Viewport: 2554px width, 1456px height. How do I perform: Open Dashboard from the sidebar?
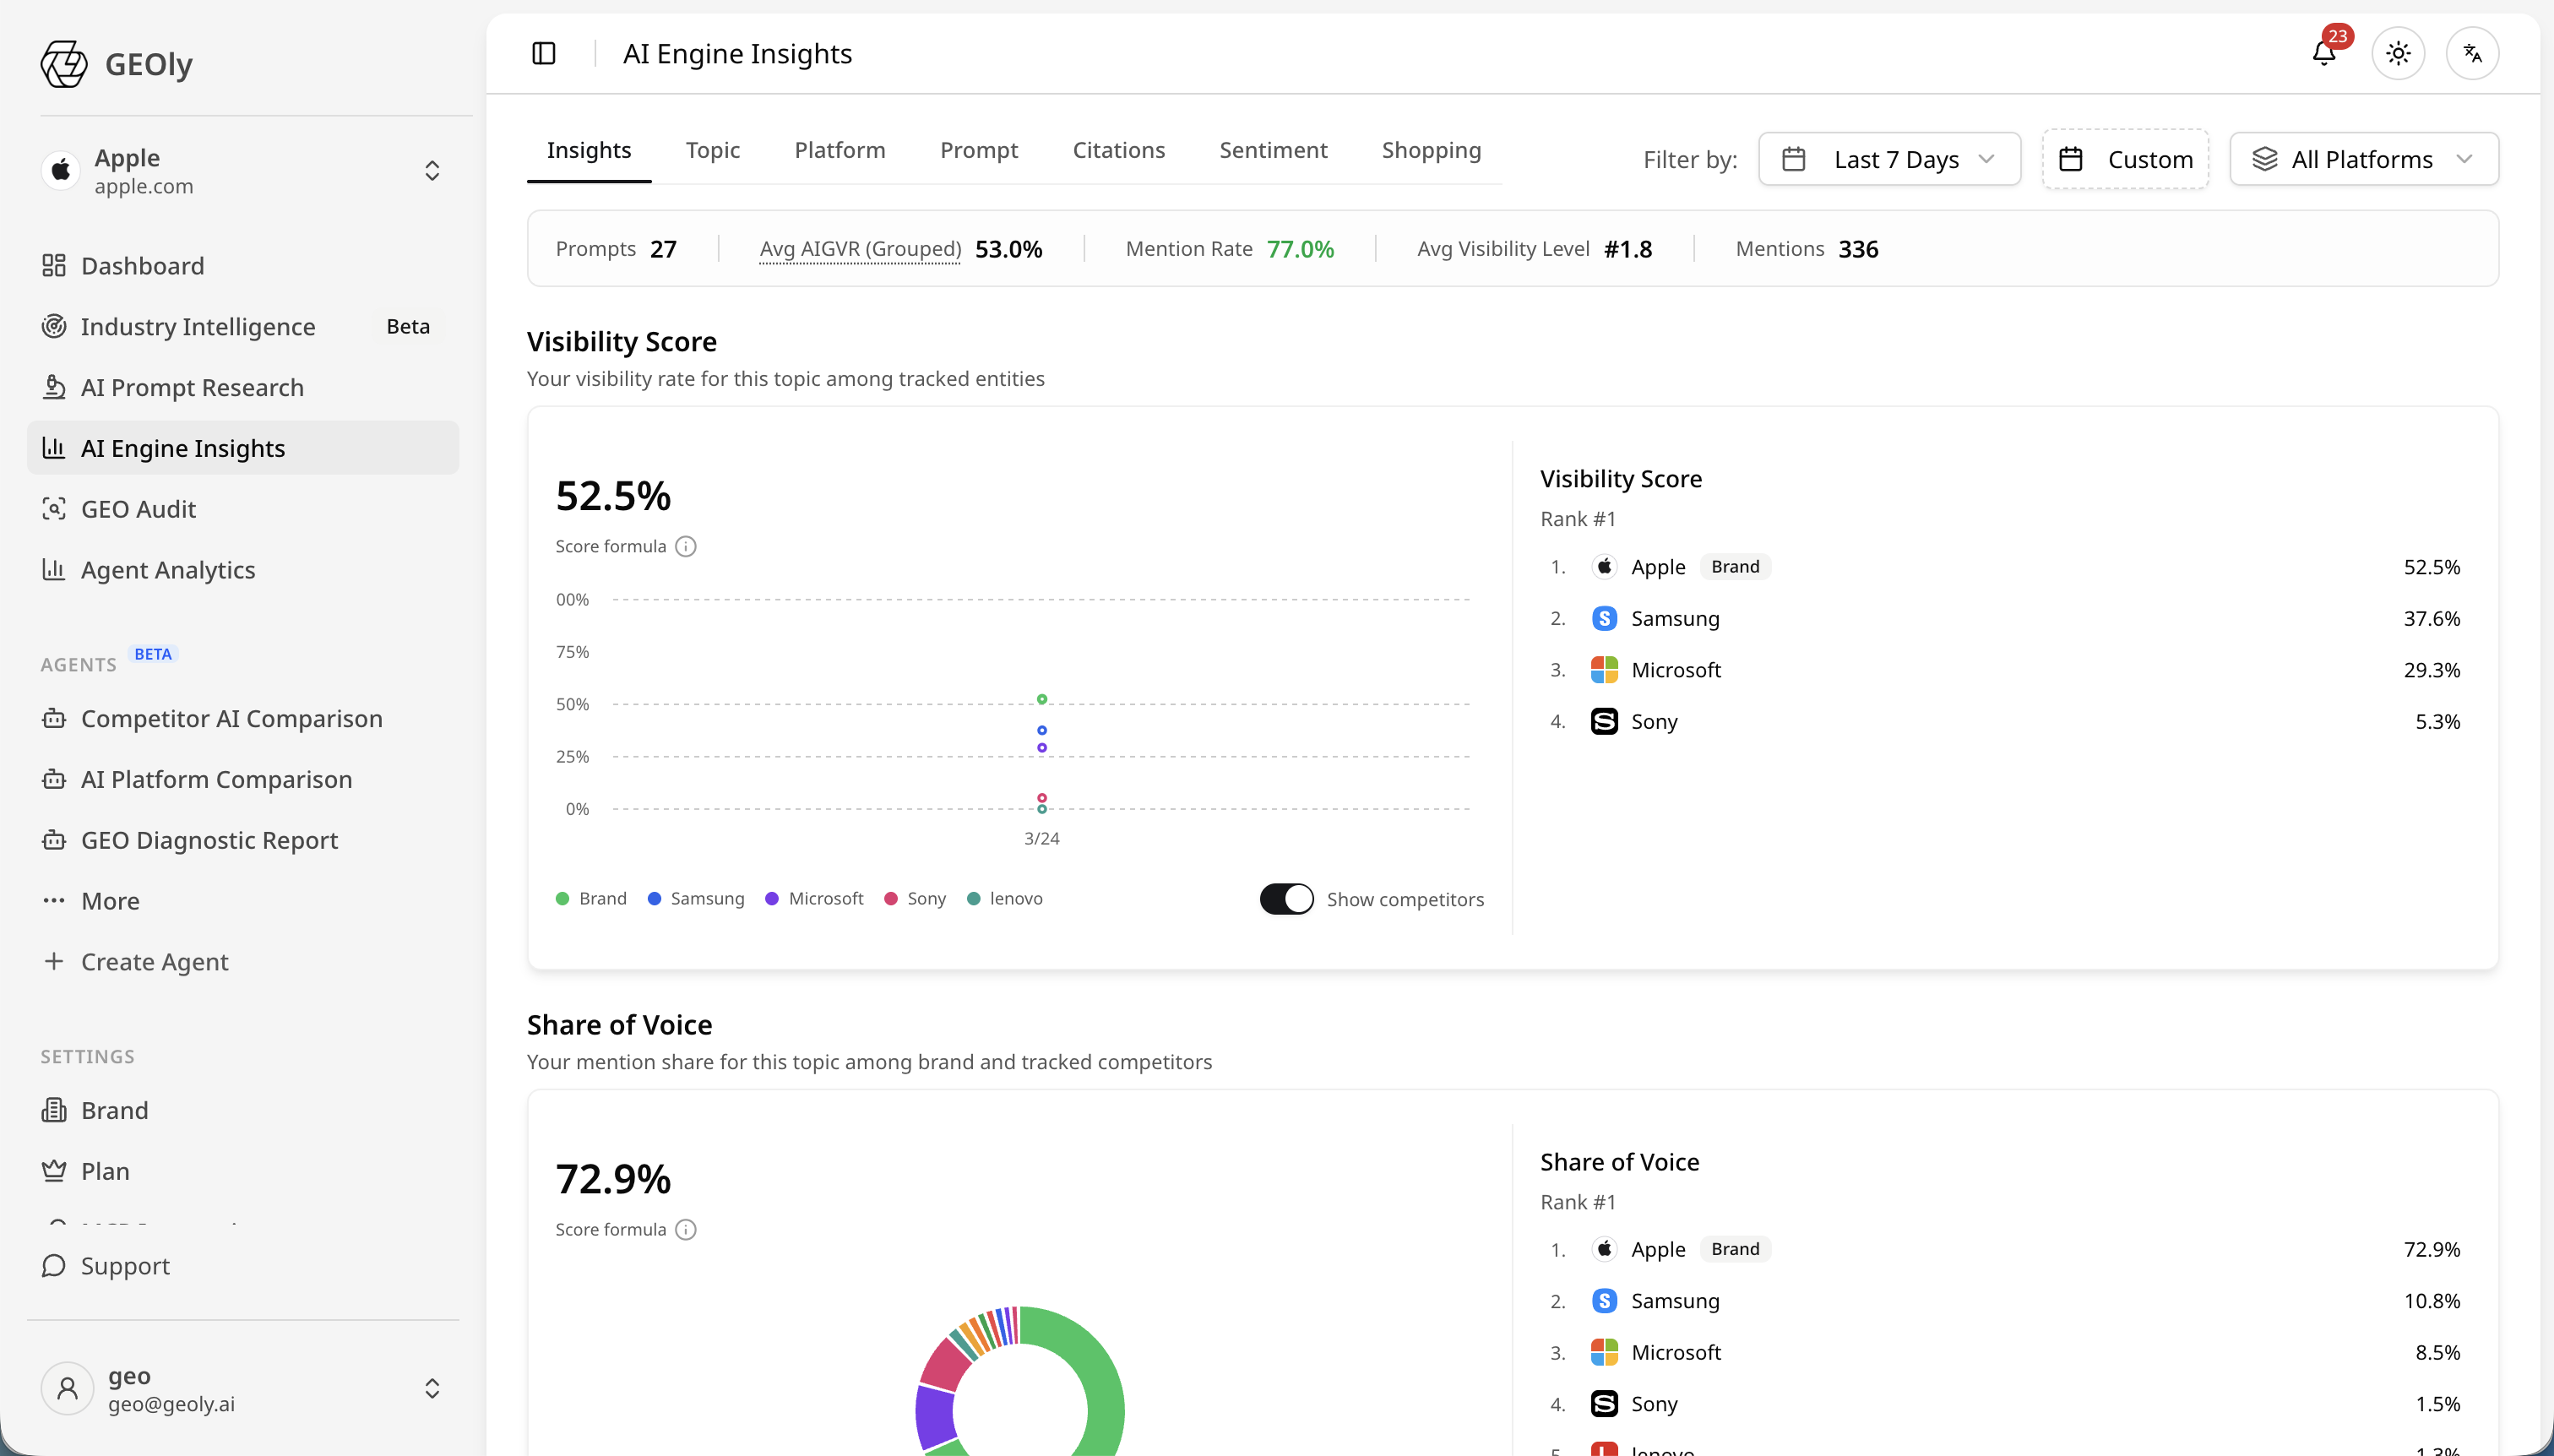tap(243, 266)
